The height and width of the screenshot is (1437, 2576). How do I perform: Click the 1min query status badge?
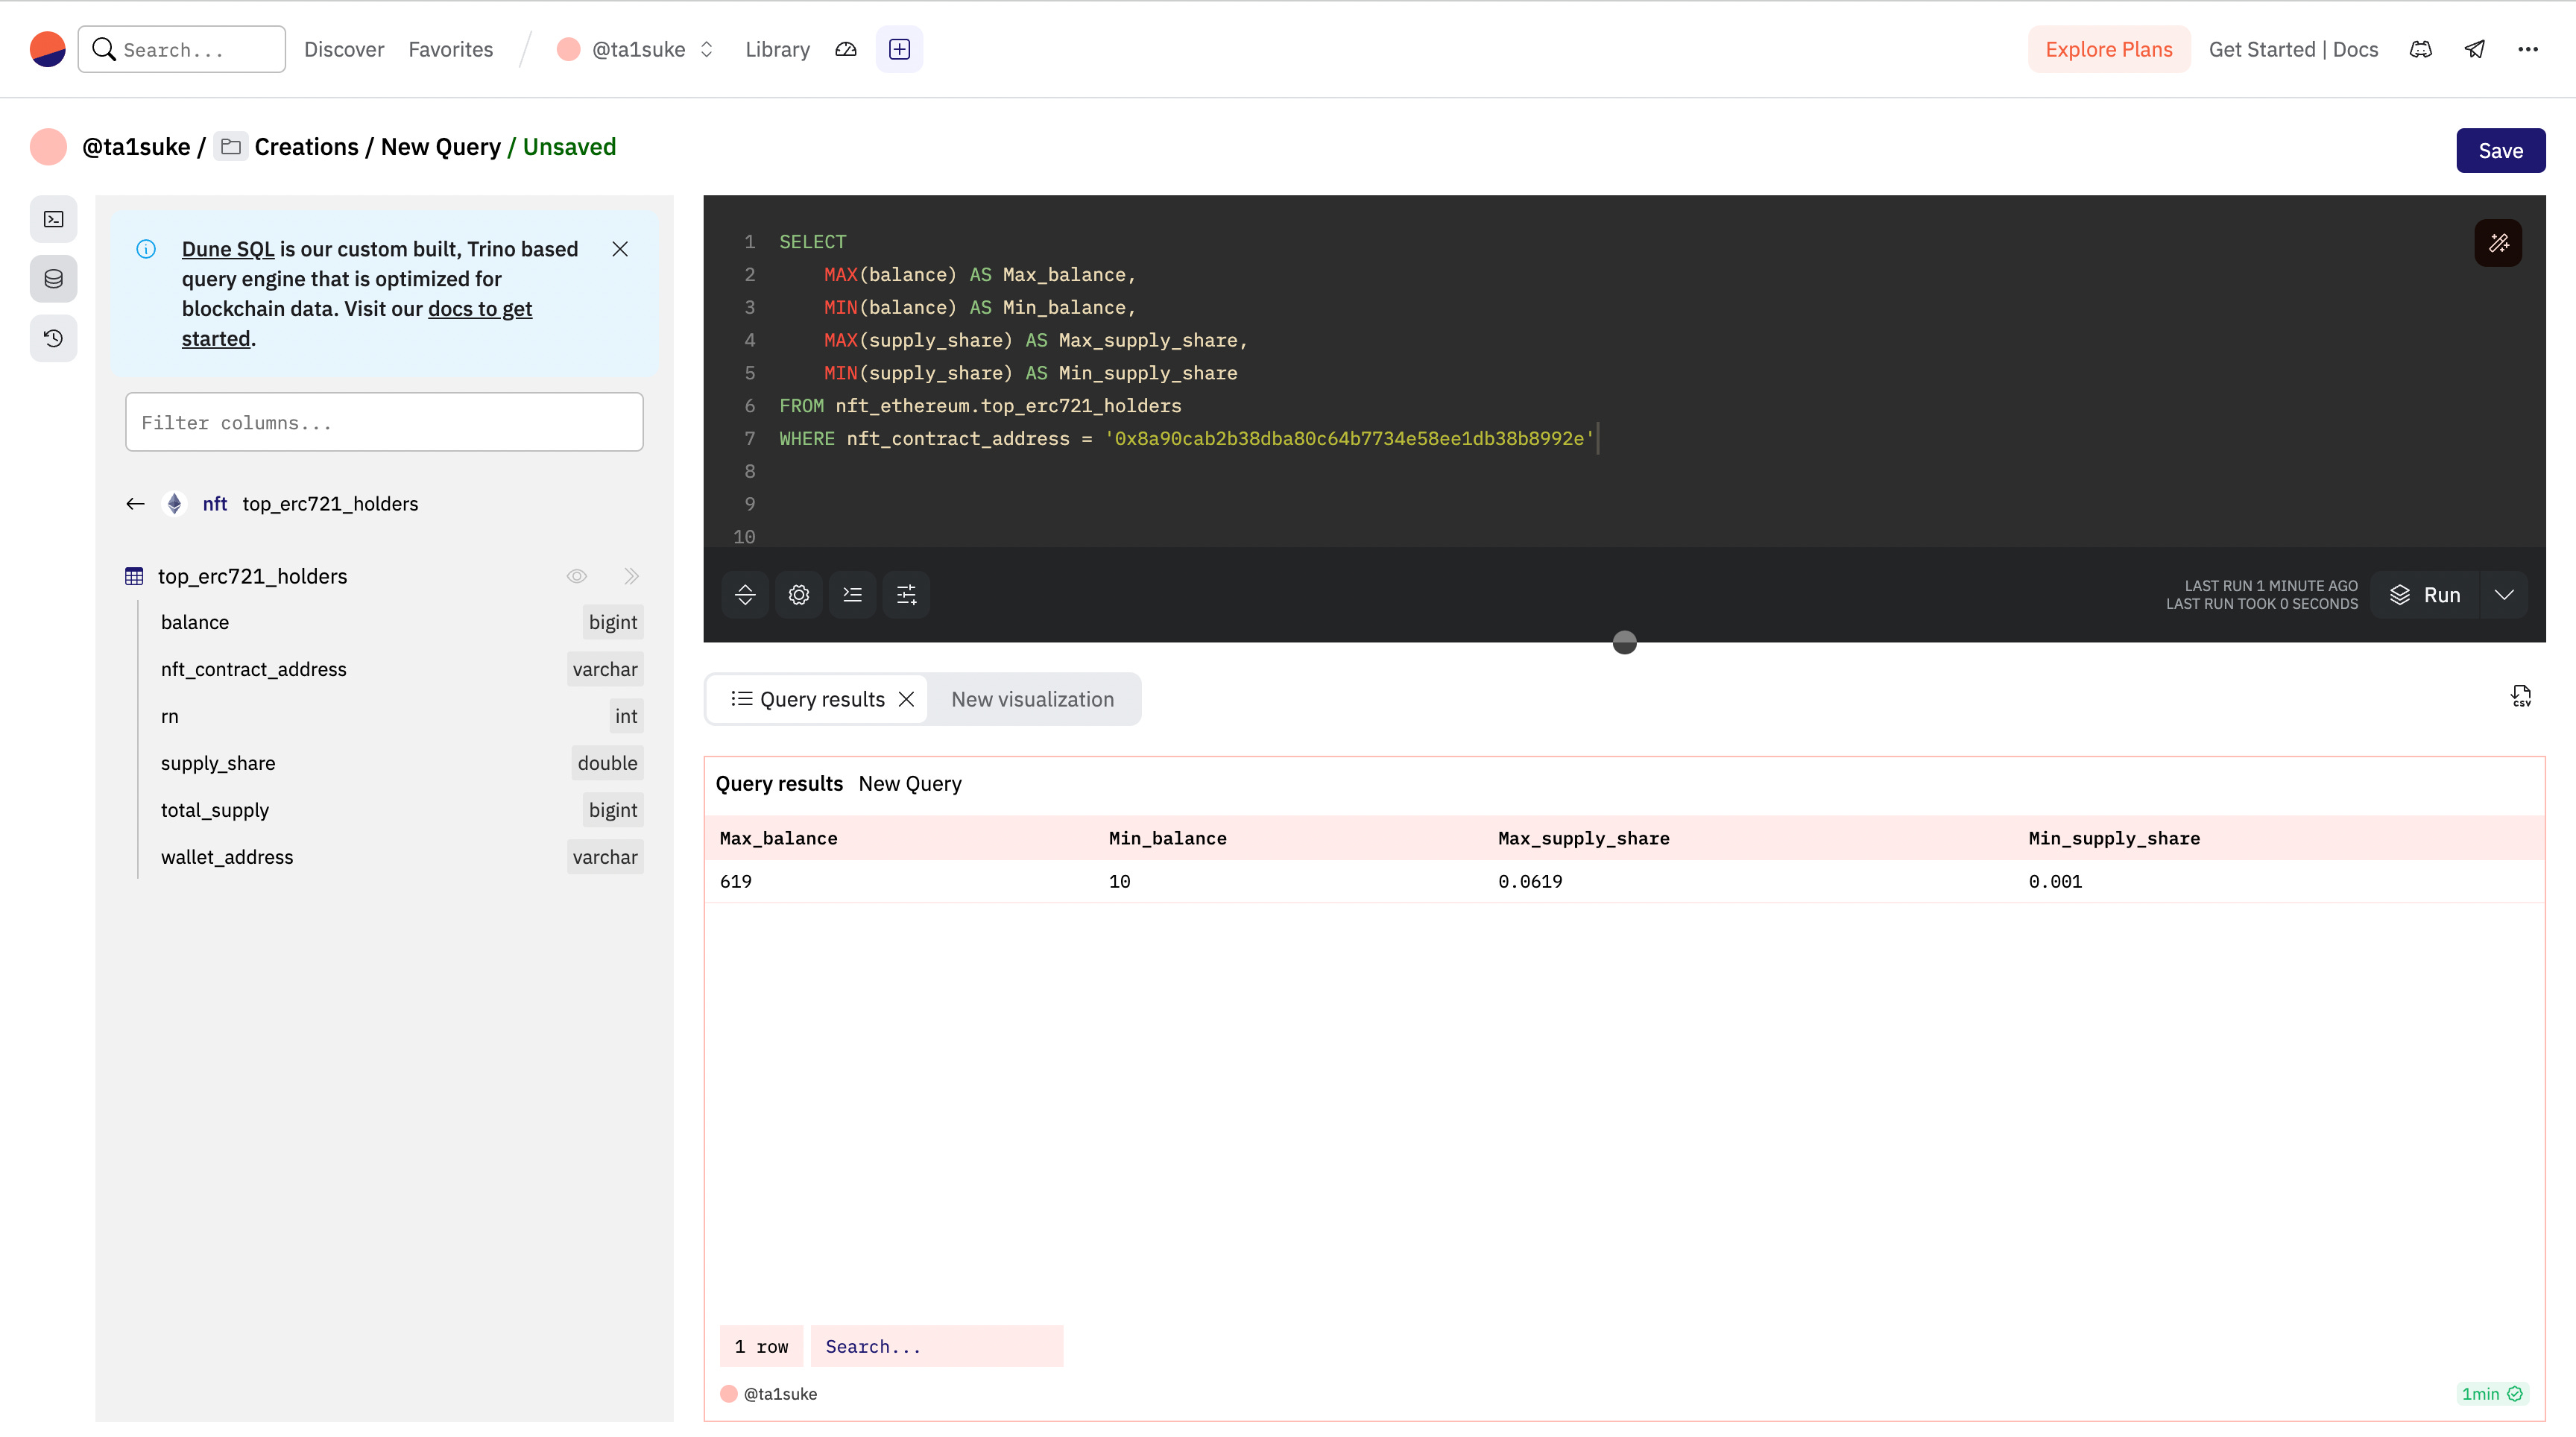click(2492, 1394)
